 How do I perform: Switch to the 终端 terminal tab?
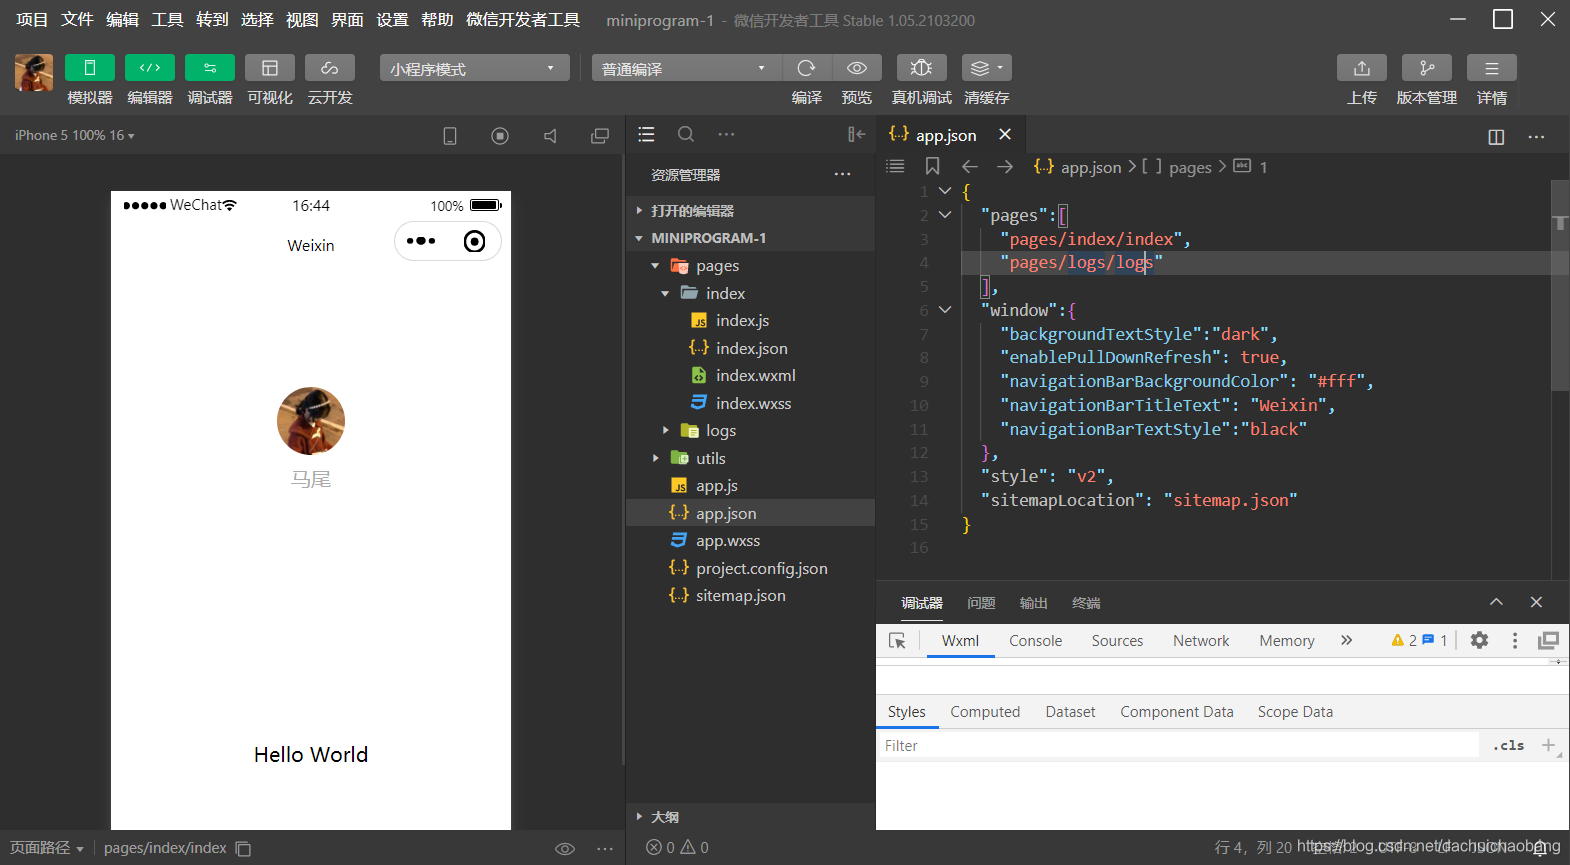point(1086,603)
